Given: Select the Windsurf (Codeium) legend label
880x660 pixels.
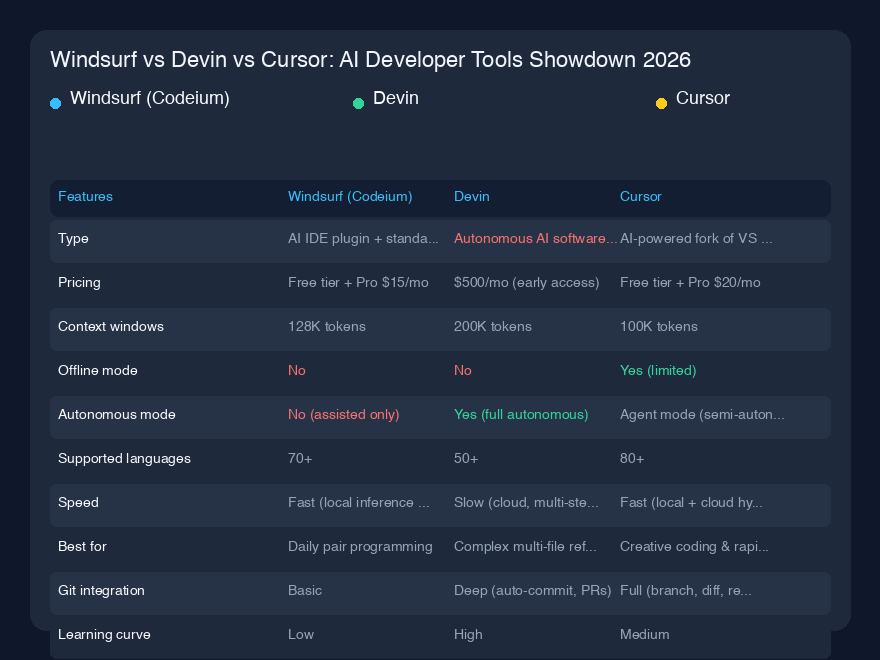Looking at the screenshot, I should click(150, 98).
